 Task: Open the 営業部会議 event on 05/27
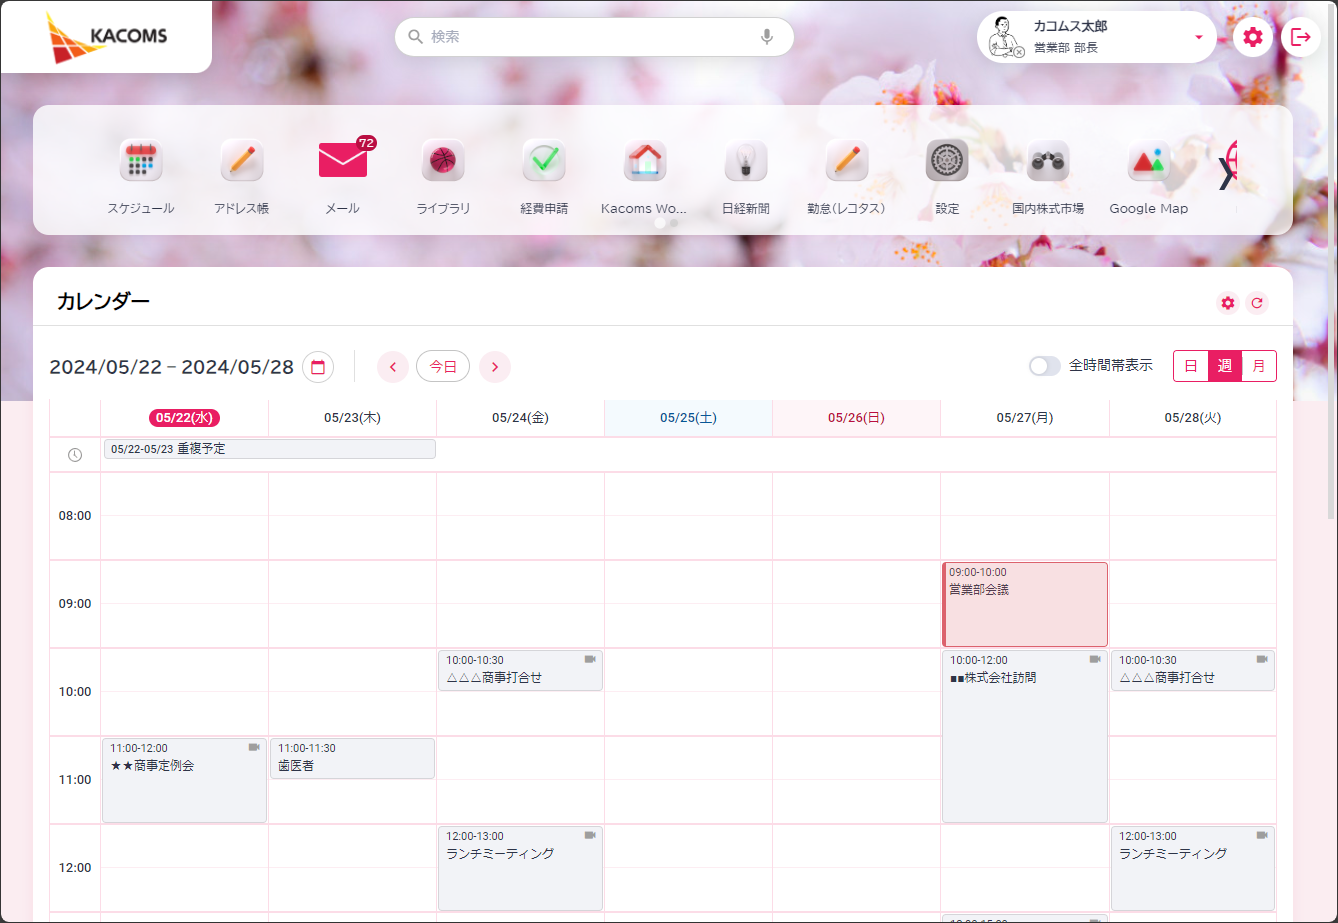coord(1024,605)
